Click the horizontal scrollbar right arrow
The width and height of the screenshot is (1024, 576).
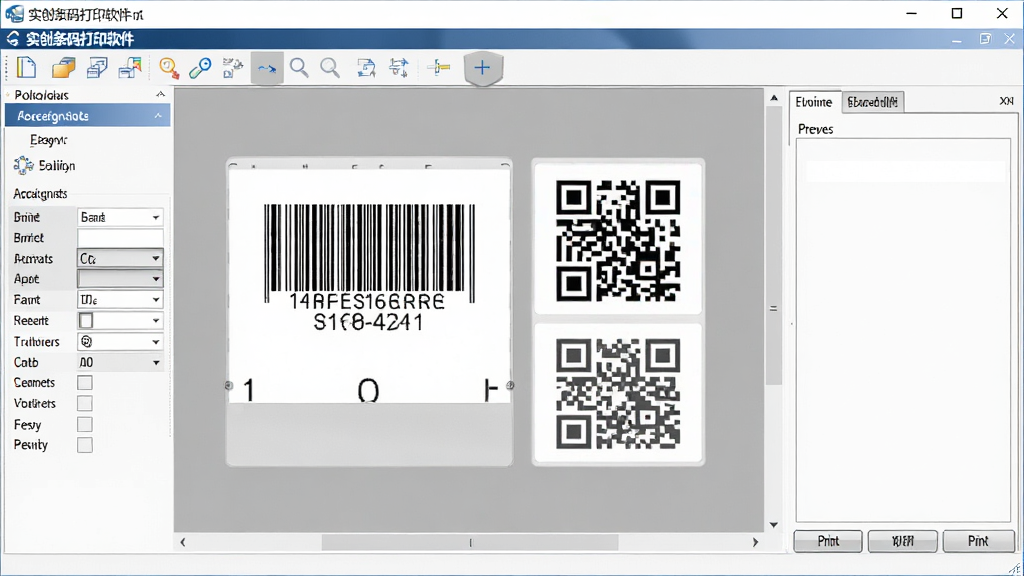click(x=755, y=542)
